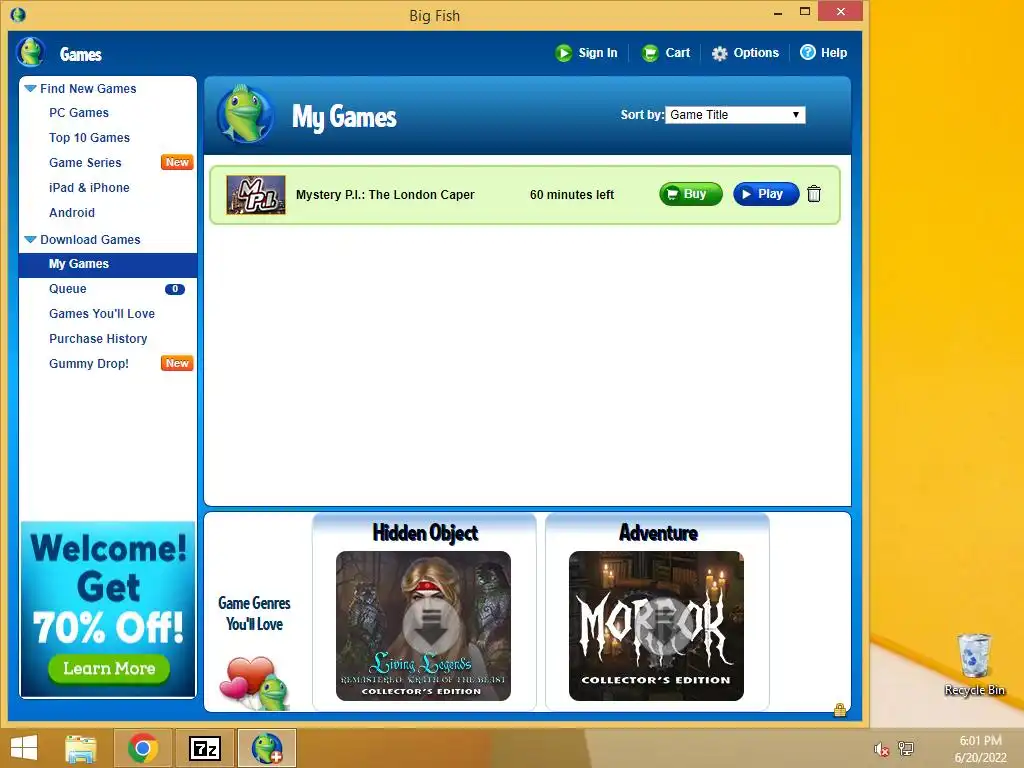
Task: Click the Big Fish logo beside Games
Action: tap(30, 52)
